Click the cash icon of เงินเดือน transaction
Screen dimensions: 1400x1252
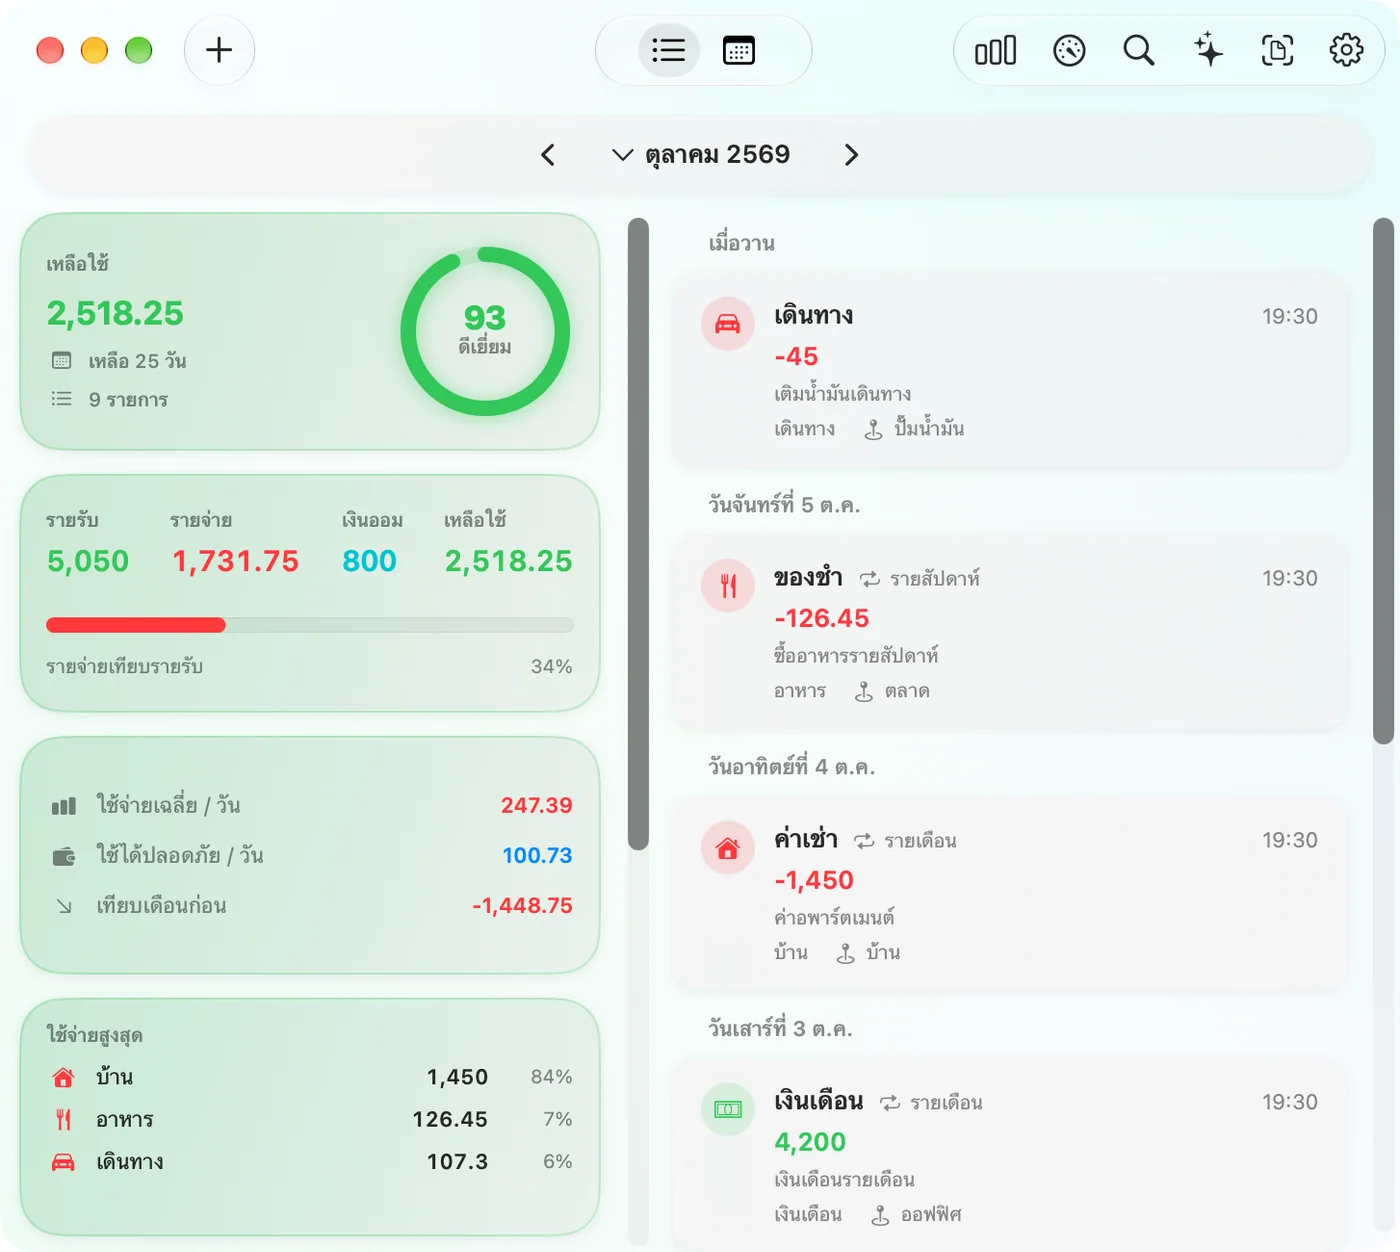[728, 1110]
